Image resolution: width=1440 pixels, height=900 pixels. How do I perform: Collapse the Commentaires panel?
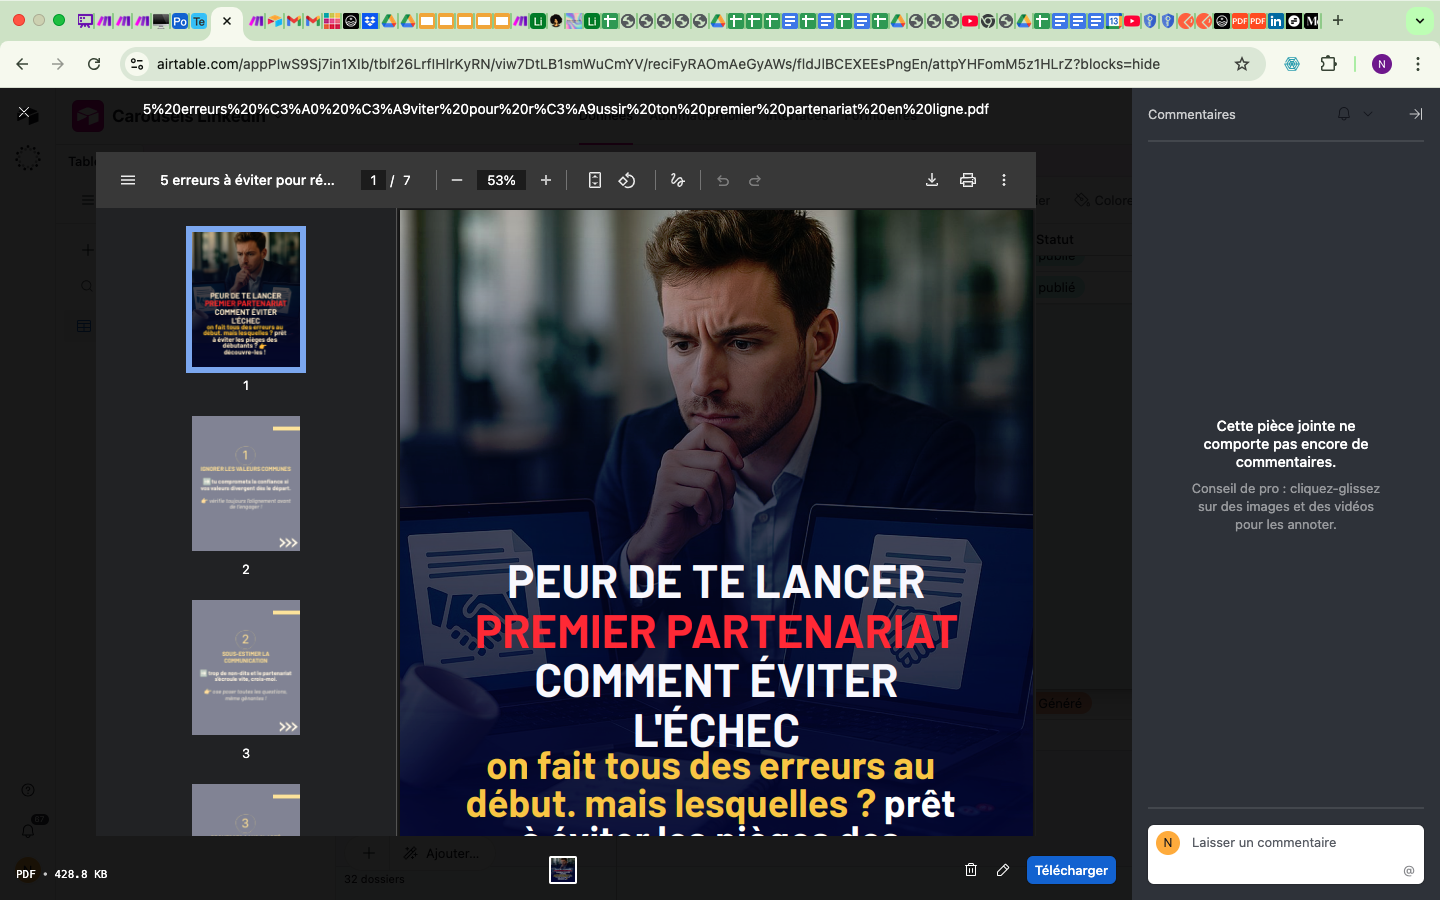tap(1416, 114)
